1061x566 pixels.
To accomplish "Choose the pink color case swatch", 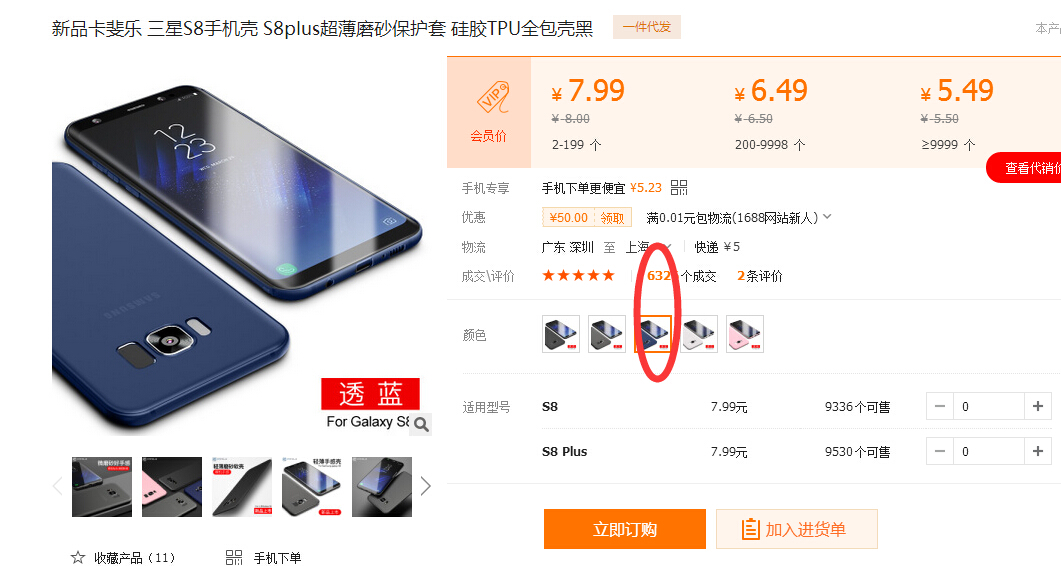I will (745, 334).
